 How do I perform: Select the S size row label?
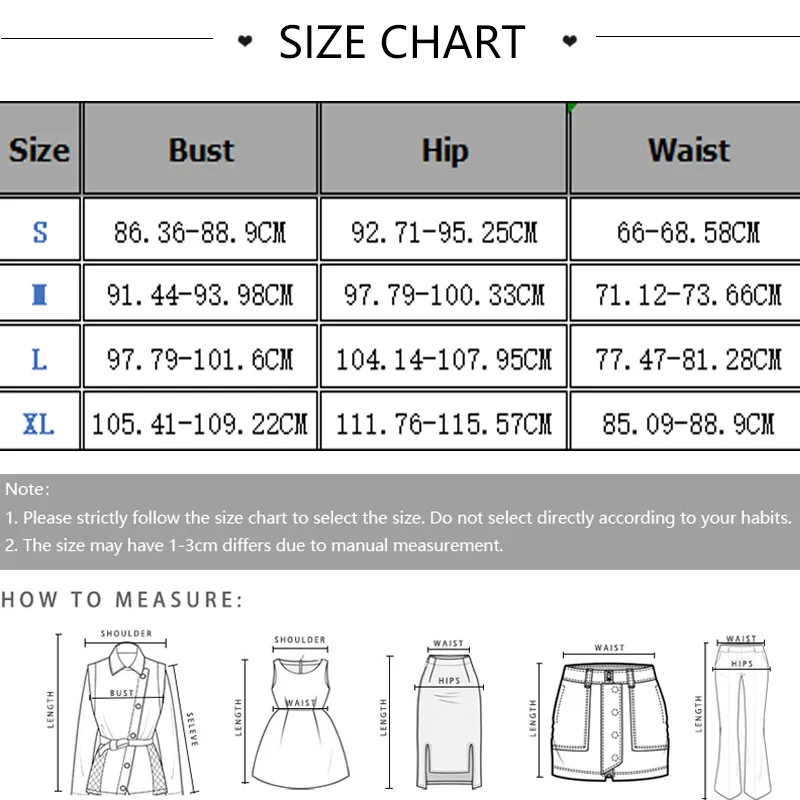40,232
